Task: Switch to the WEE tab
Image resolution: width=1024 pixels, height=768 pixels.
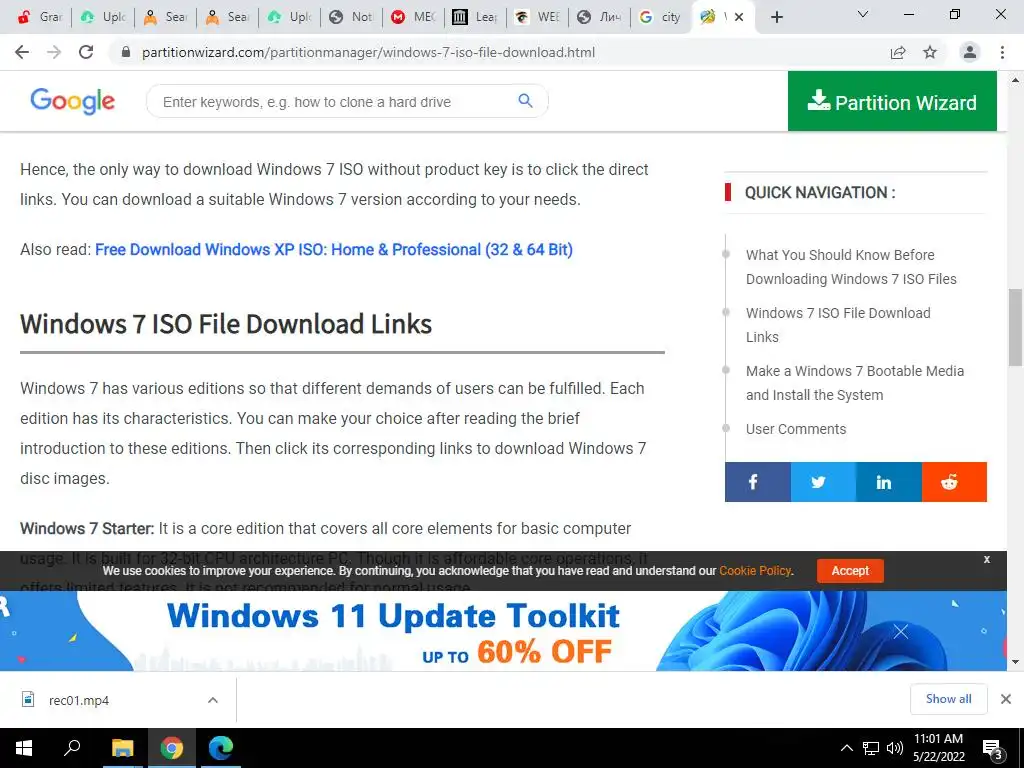Action: coord(537,17)
